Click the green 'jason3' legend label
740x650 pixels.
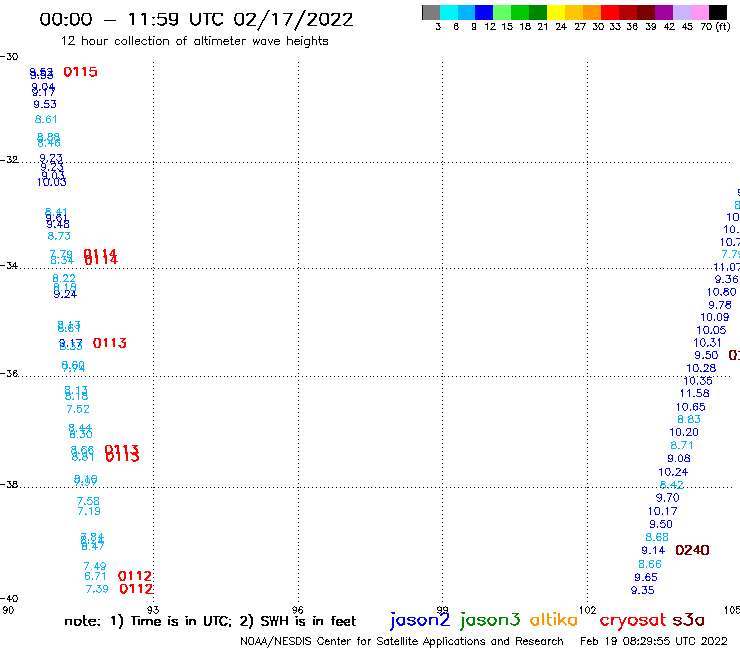pyautogui.click(x=490, y=620)
